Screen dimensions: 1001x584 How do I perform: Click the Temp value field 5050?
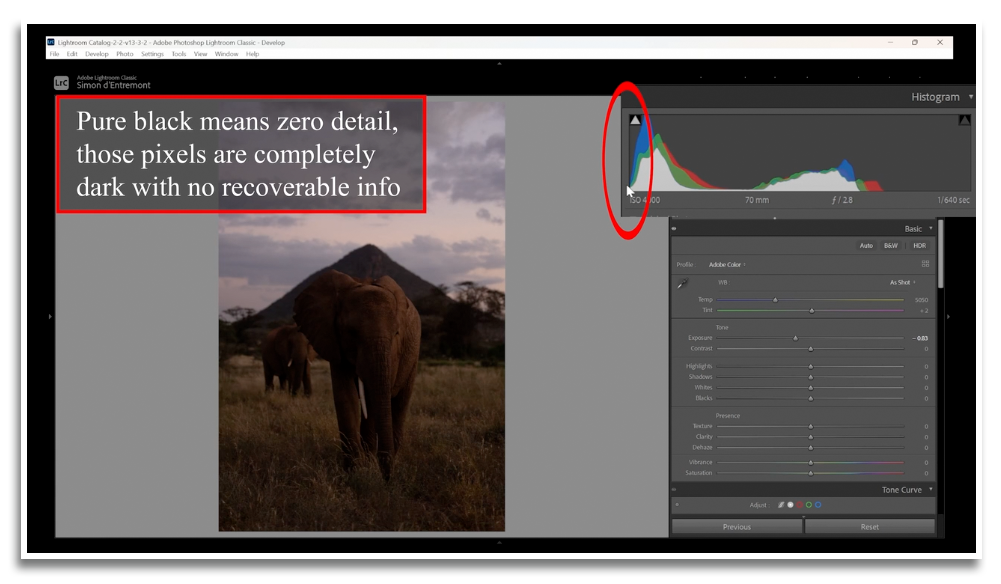coord(921,300)
